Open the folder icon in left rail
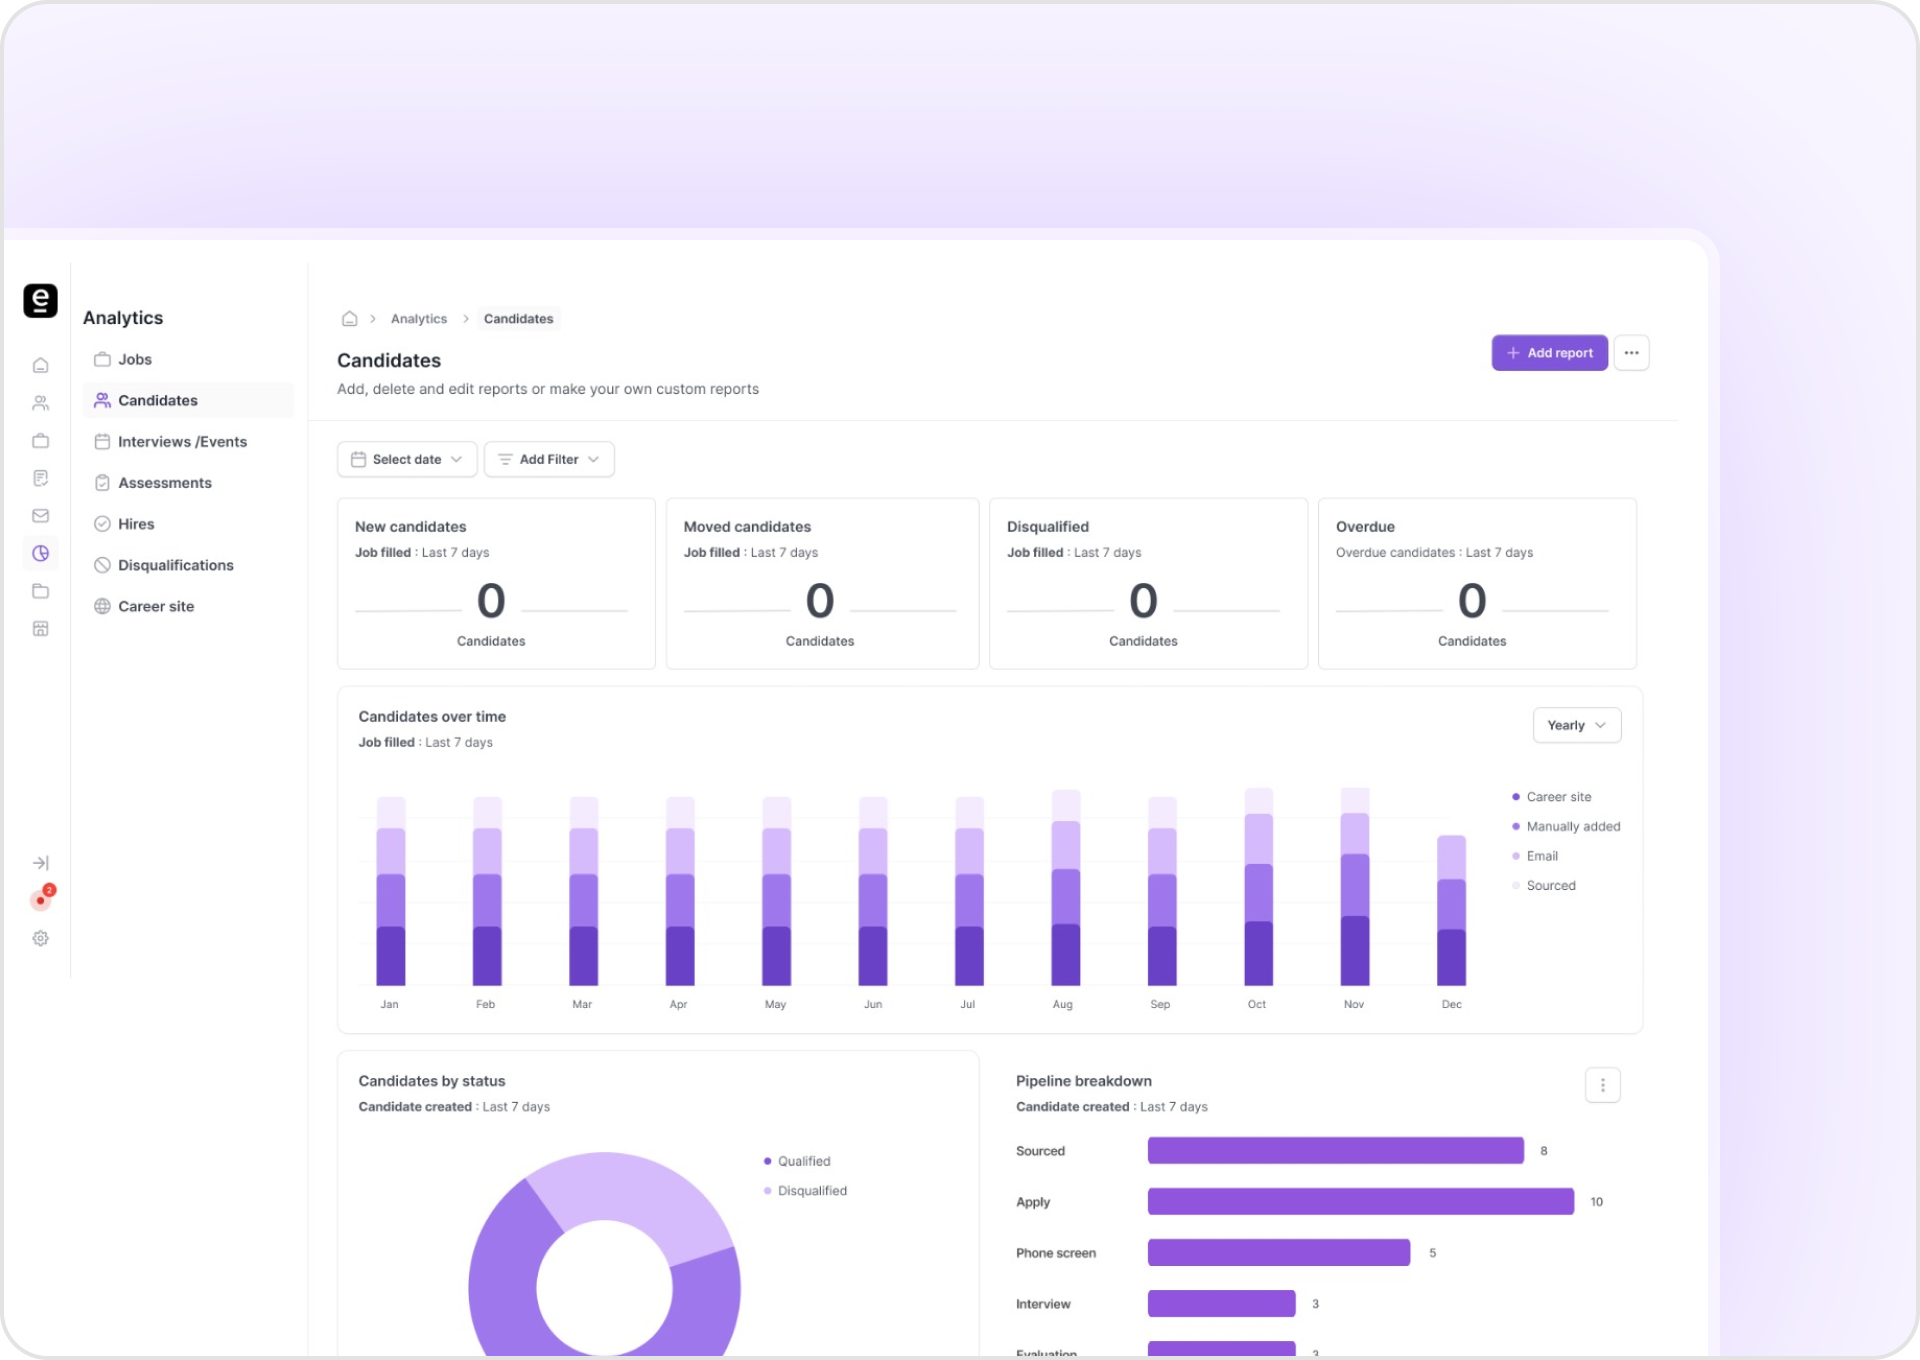The height and width of the screenshot is (1360, 1920). tap(41, 591)
